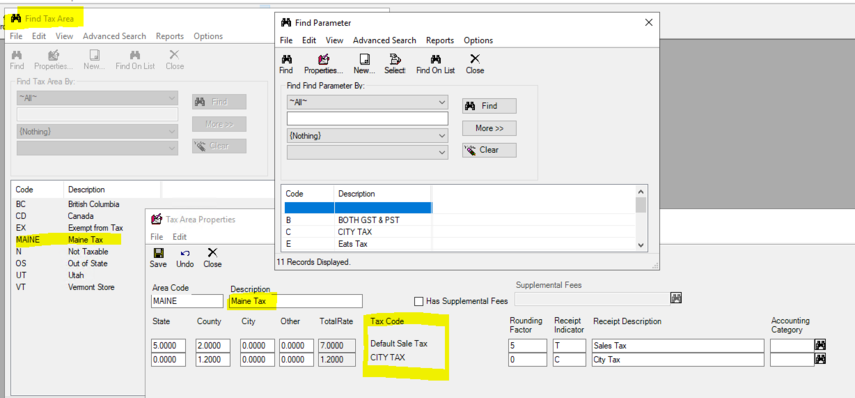
Task: Open View menu in Find Parameter
Action: [334, 40]
